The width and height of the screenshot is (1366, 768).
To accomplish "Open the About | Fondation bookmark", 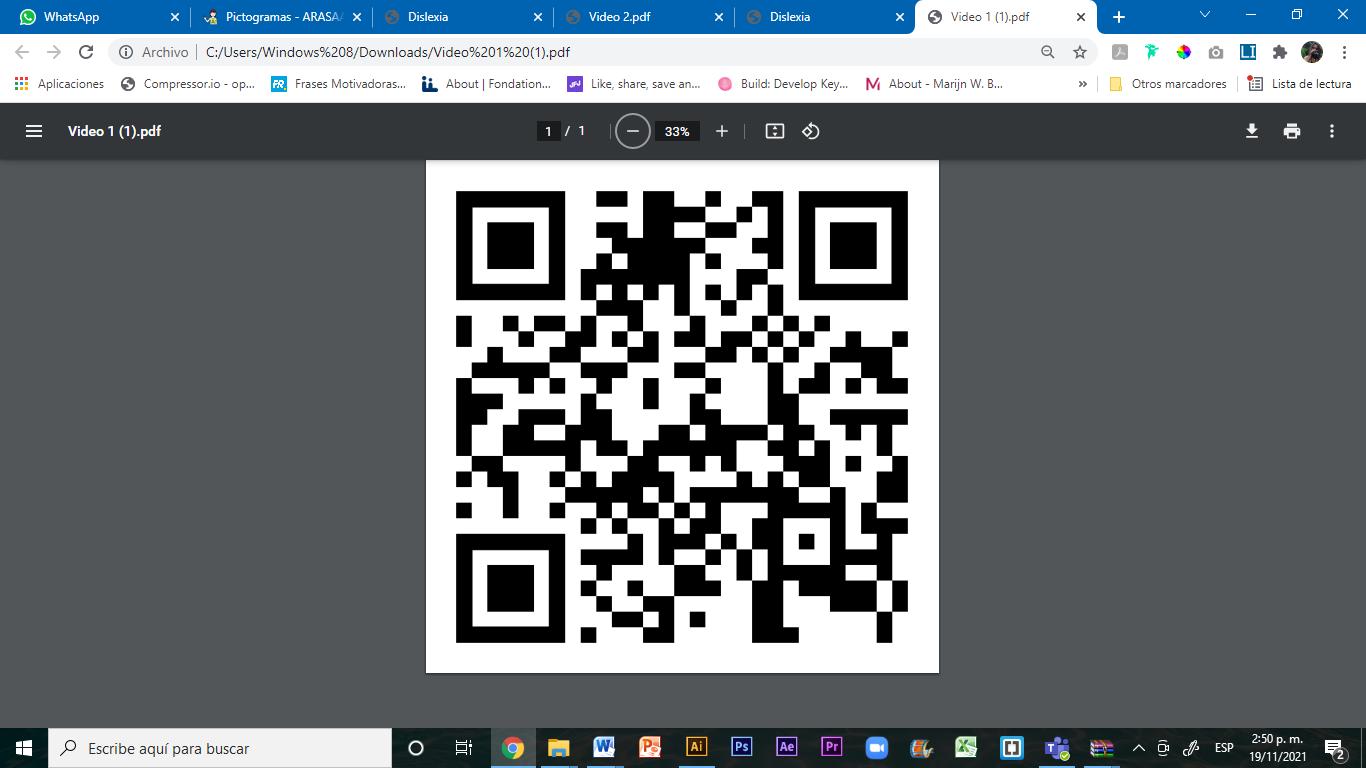I will [x=487, y=84].
